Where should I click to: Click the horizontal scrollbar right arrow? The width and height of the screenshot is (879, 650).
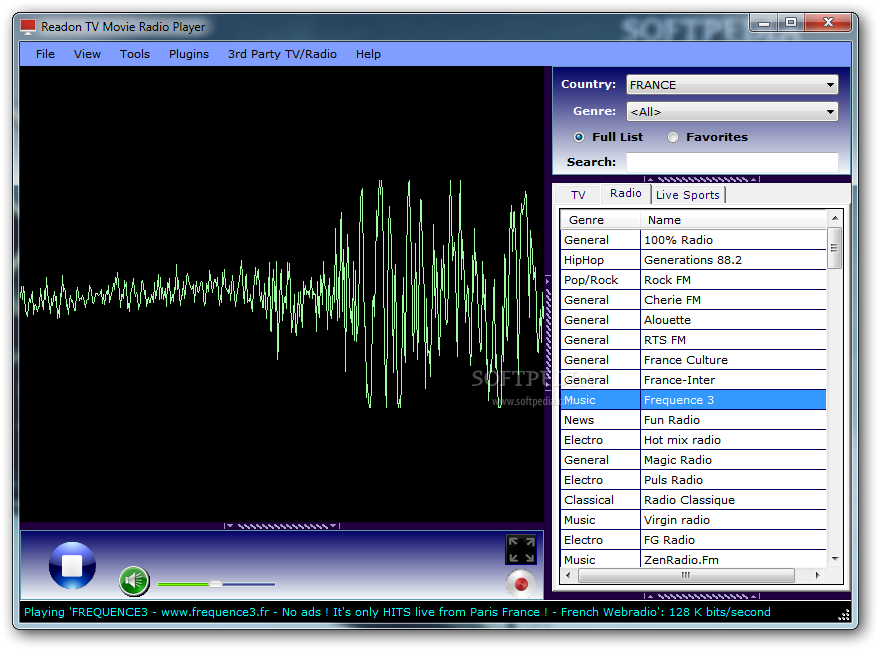(x=818, y=575)
